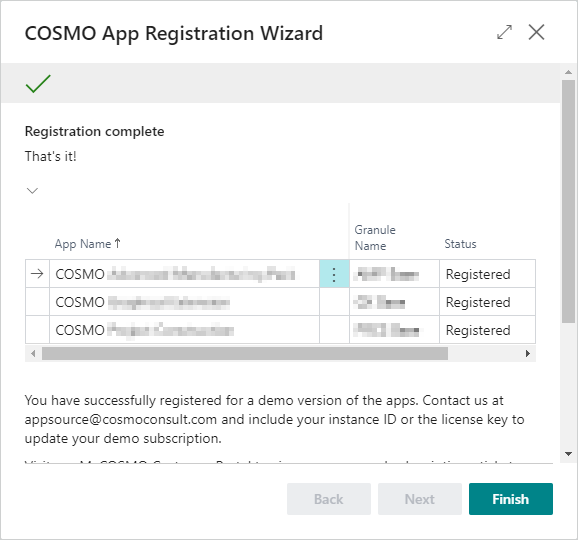Select the second COSMO app name cell
Image resolution: width=578 pixels, height=540 pixels.
pos(184,302)
